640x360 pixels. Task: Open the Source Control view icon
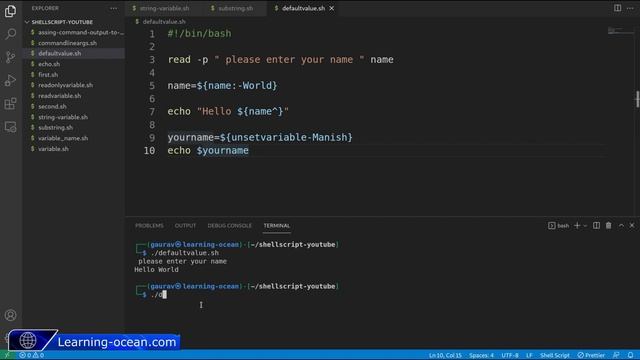[11, 57]
